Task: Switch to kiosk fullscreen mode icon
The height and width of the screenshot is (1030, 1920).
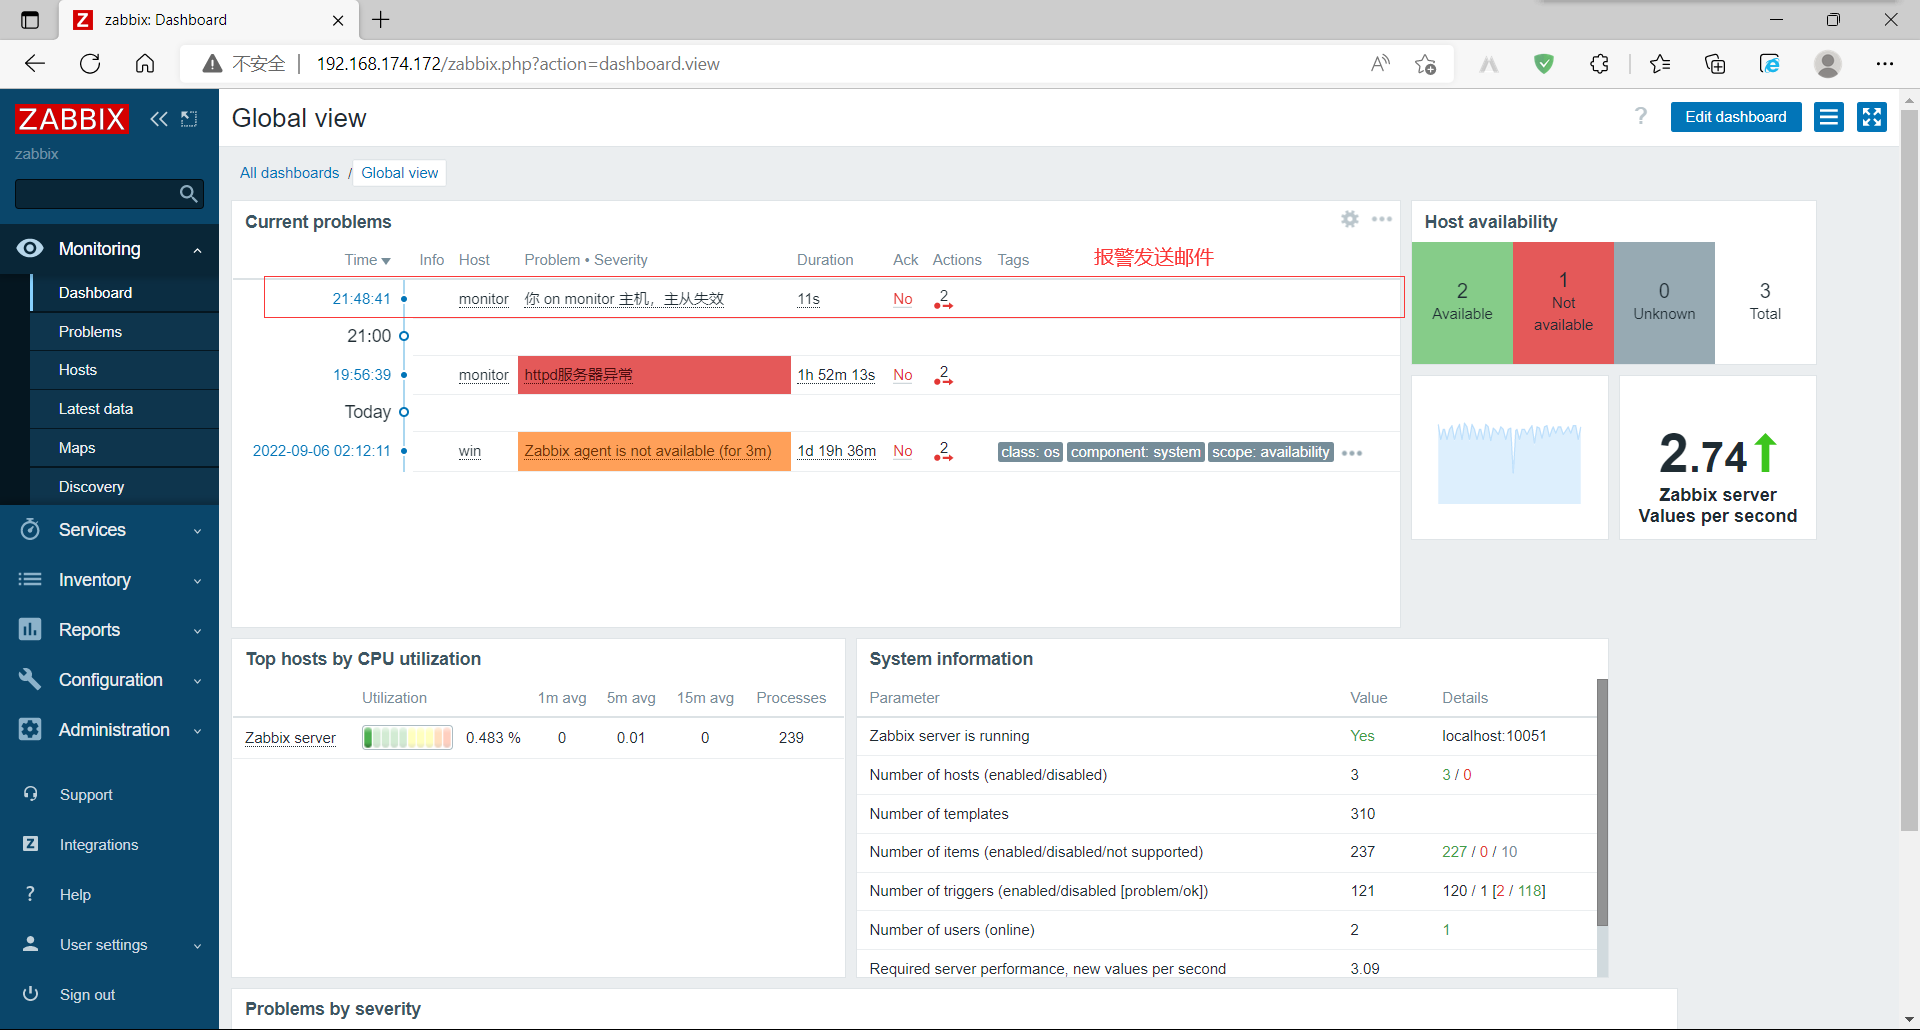Action: coord(1872,117)
